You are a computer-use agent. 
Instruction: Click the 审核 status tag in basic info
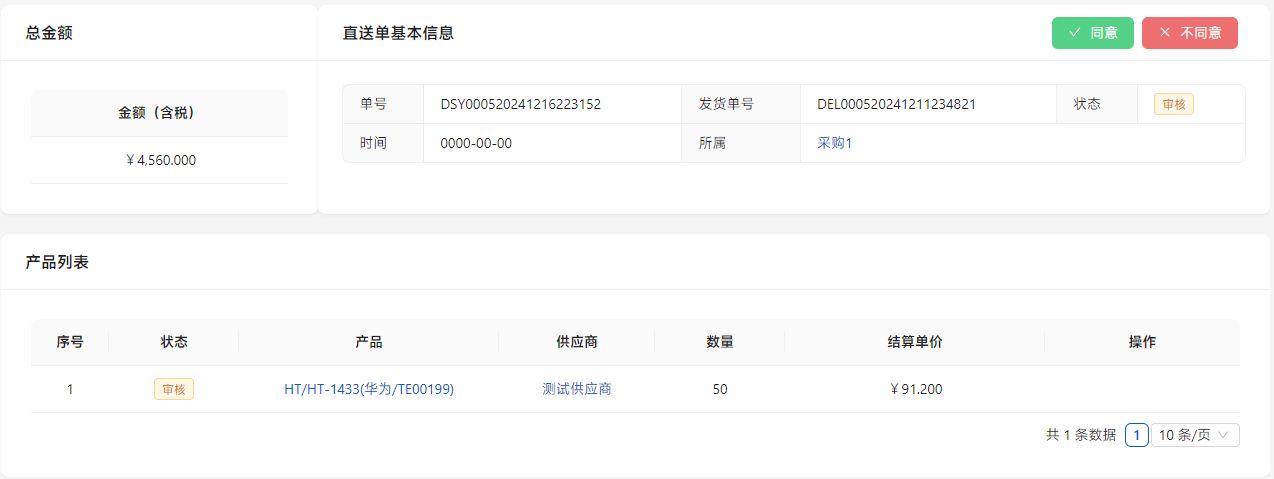[x=1173, y=104]
